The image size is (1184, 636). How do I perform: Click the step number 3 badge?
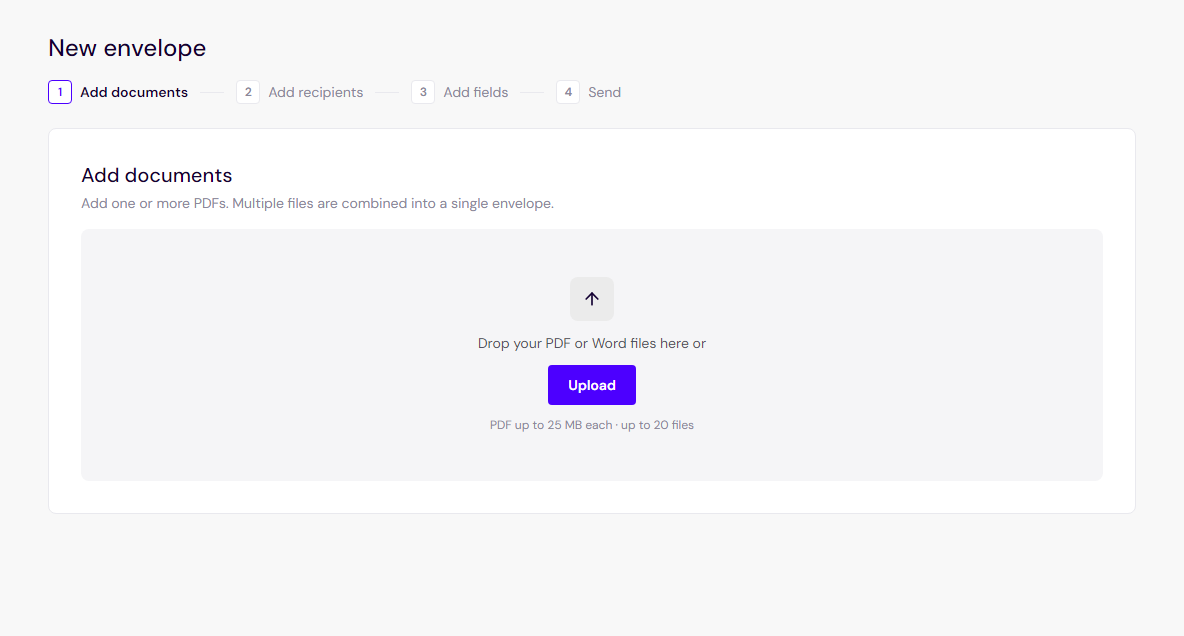(x=423, y=92)
